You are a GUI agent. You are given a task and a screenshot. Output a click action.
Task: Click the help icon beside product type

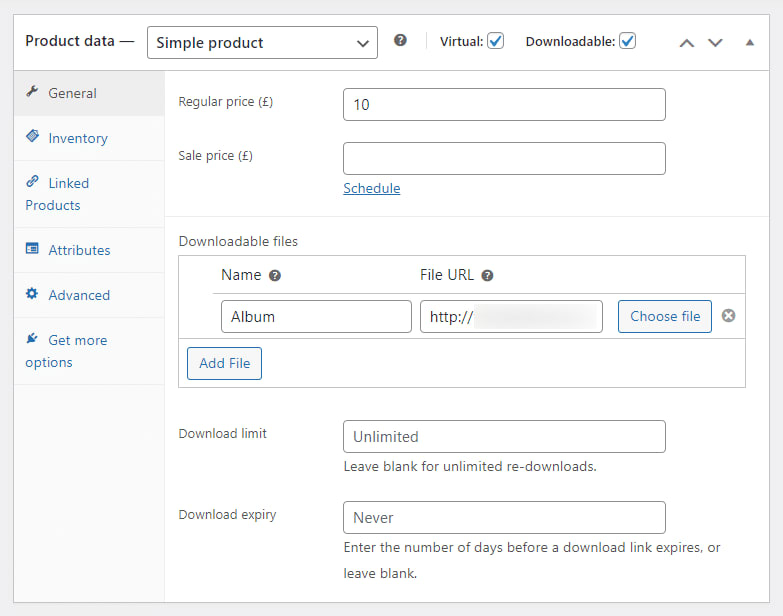coord(400,40)
